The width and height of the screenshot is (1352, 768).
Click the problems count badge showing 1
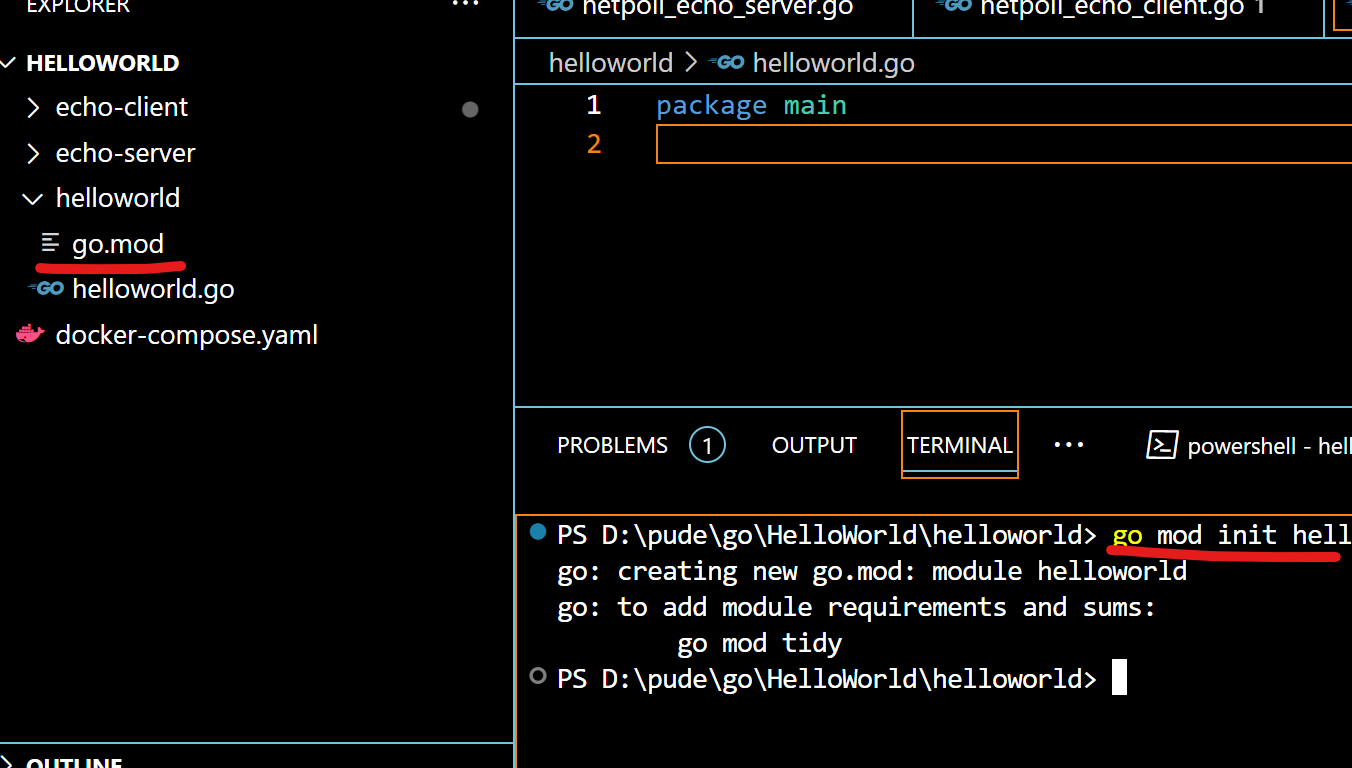(707, 445)
